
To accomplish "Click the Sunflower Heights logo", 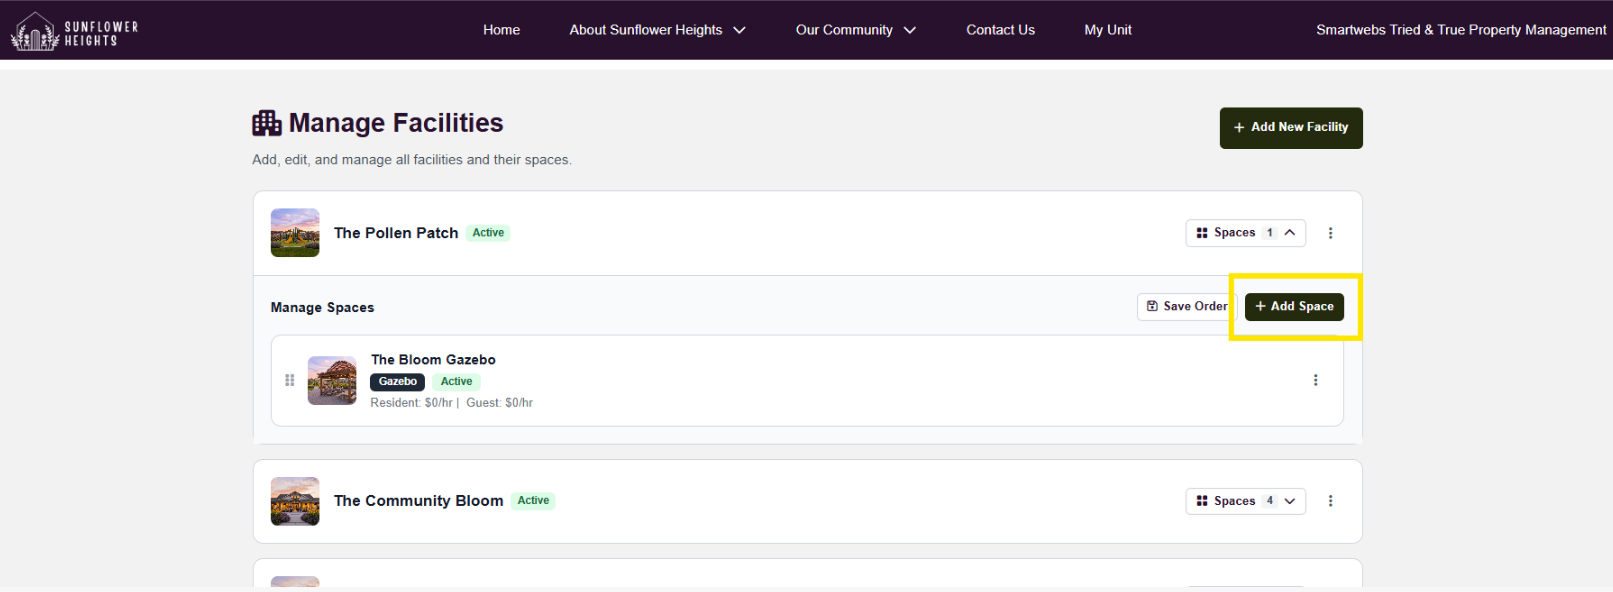I will (x=74, y=31).
